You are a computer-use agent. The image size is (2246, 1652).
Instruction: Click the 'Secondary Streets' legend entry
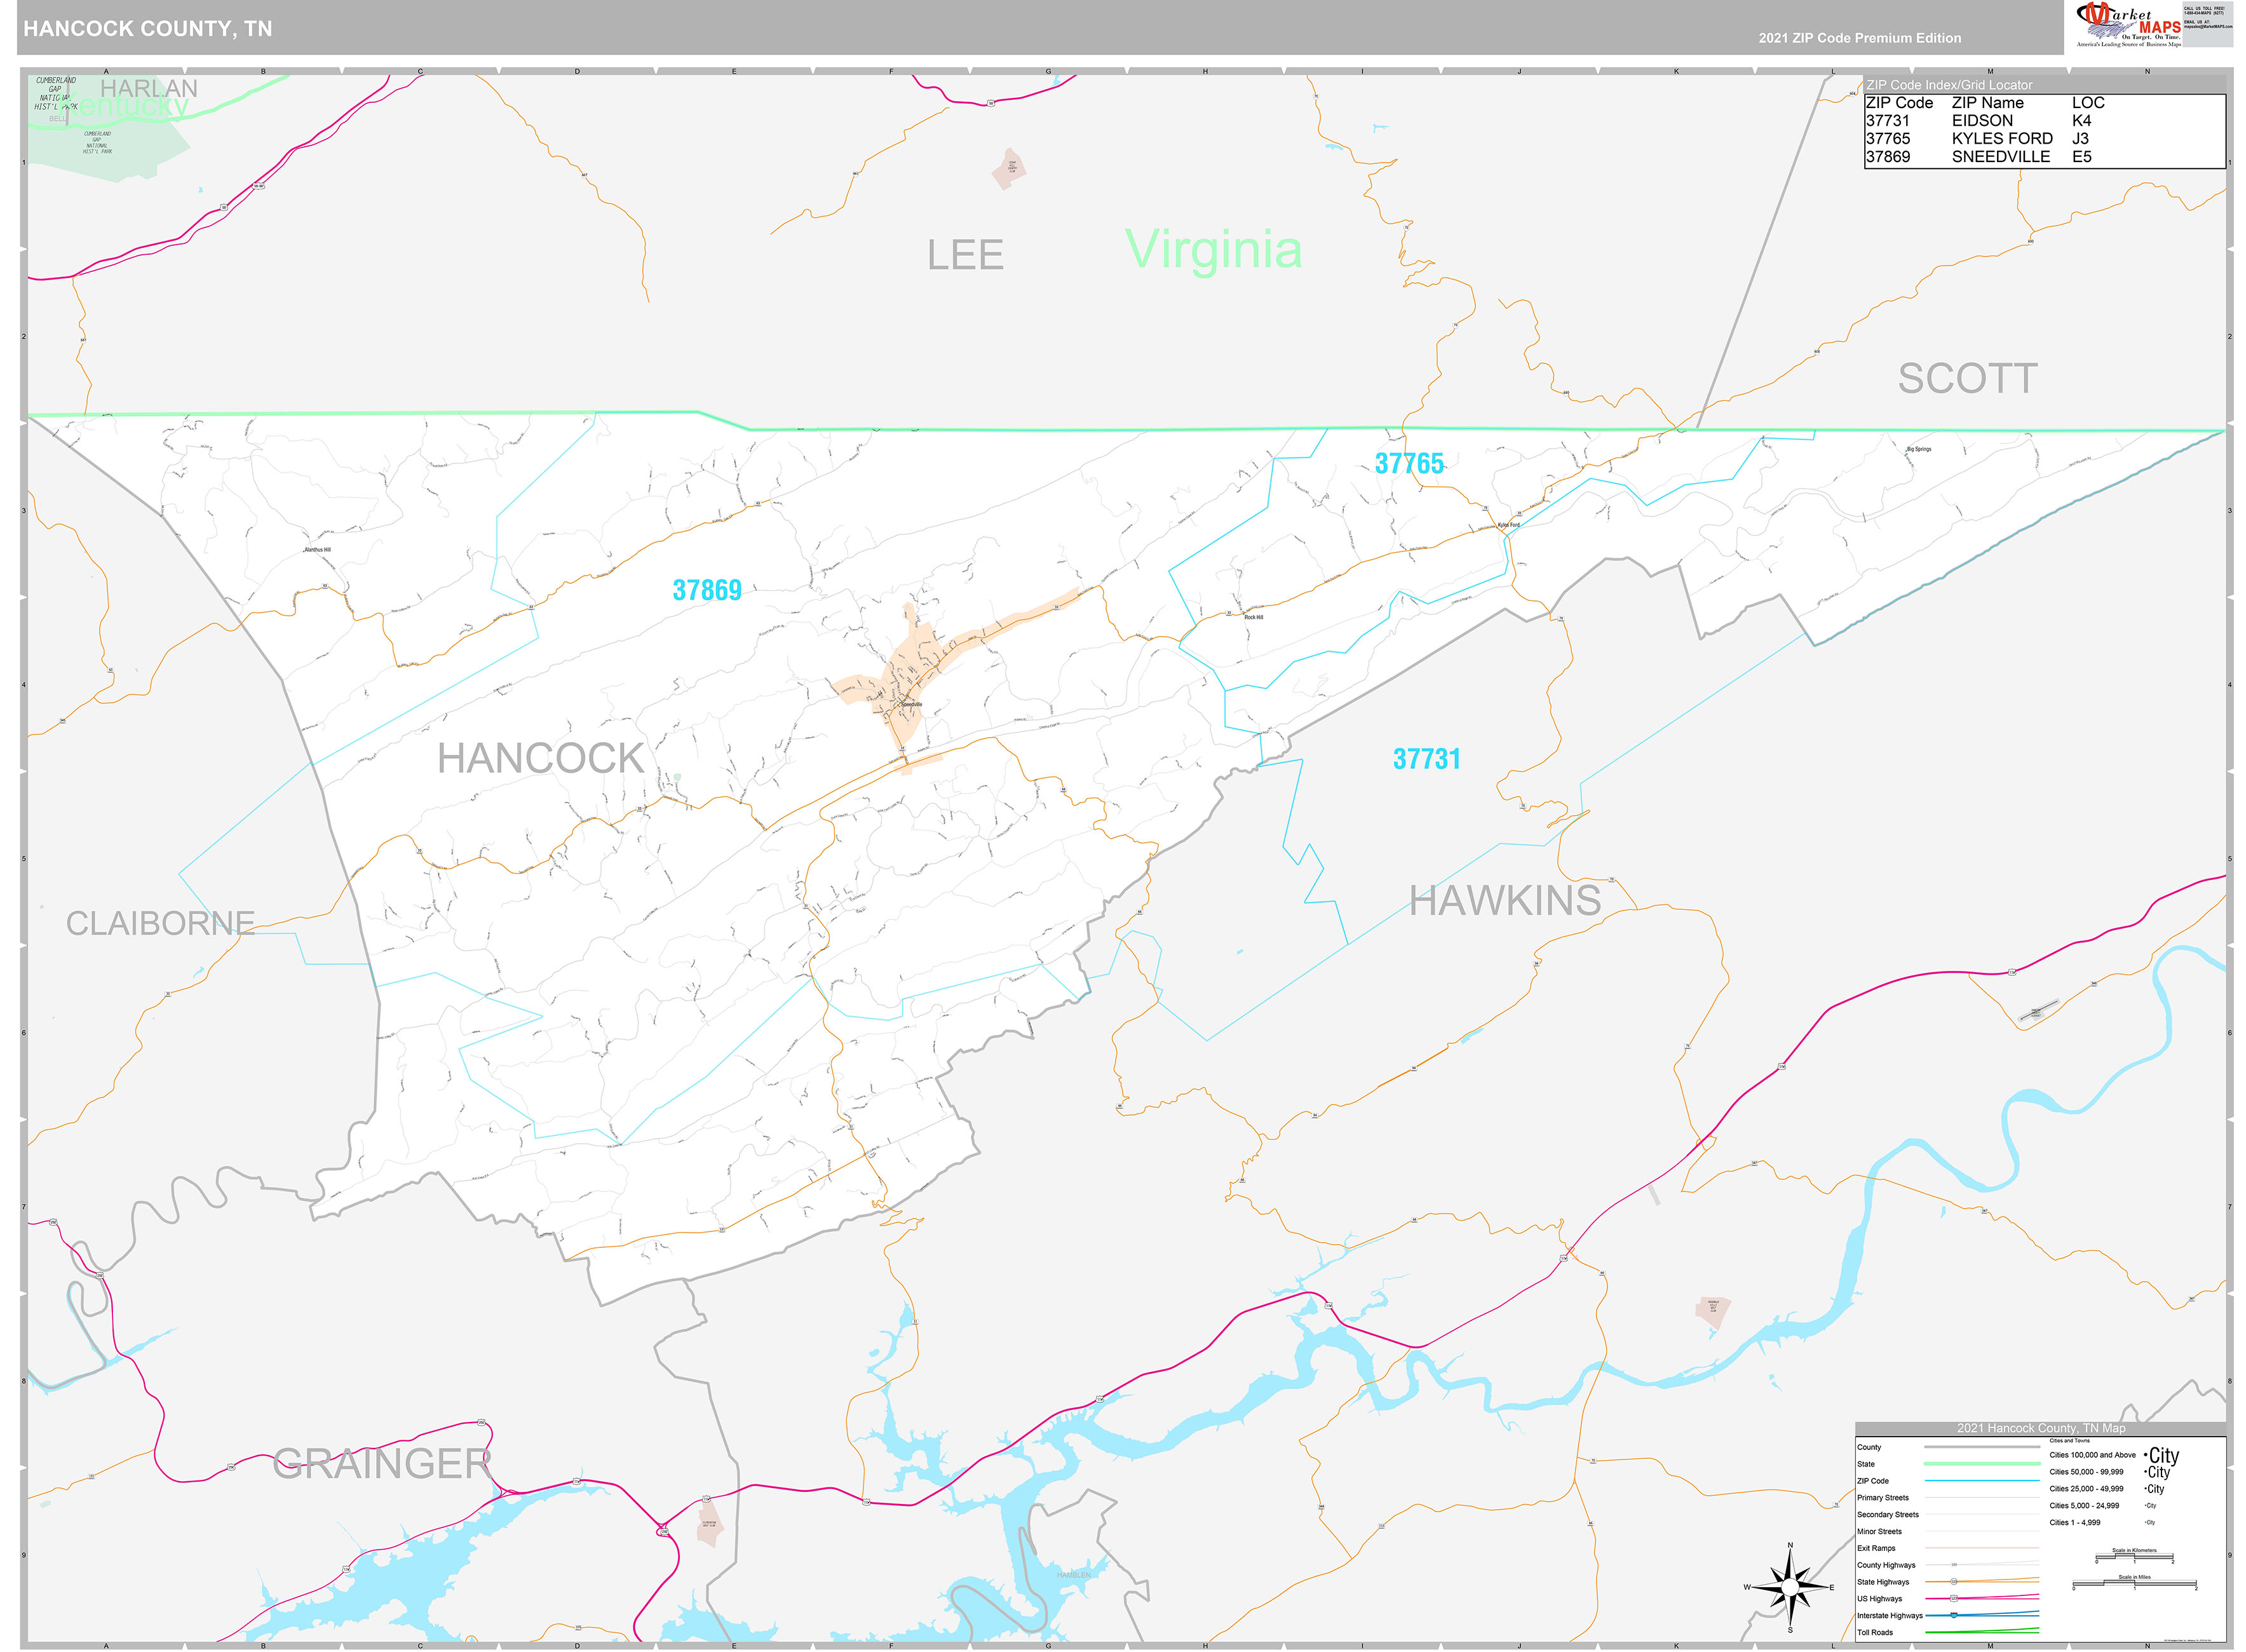point(1887,1514)
